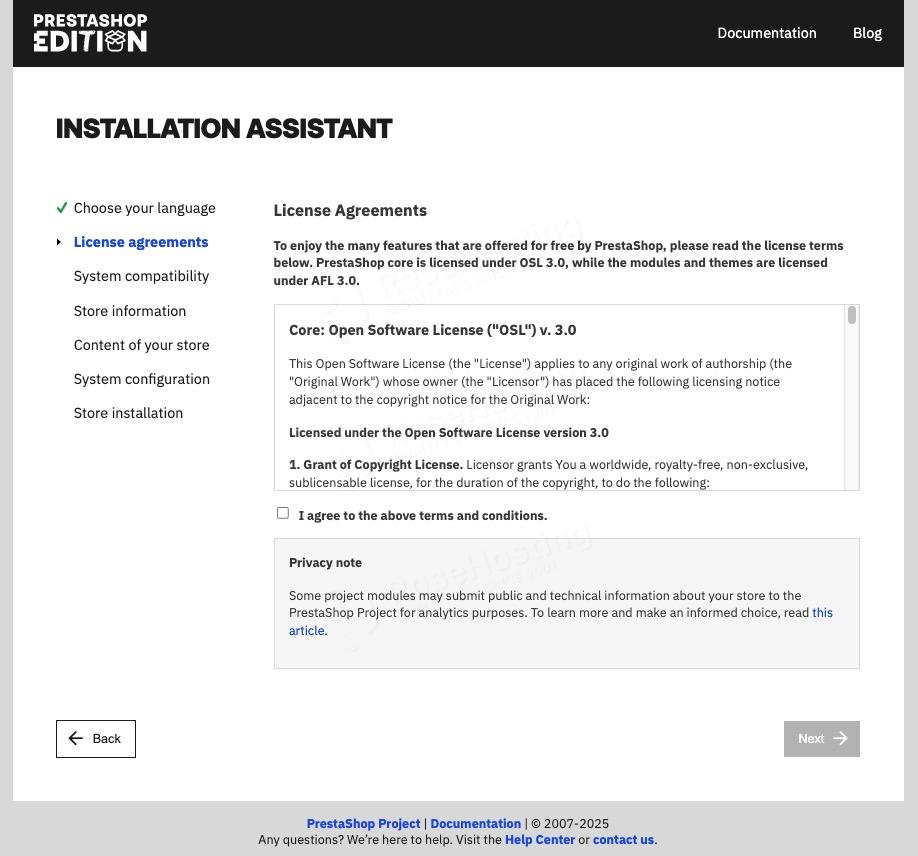Open the contact us link
This screenshot has height=856, width=918.
(x=623, y=840)
